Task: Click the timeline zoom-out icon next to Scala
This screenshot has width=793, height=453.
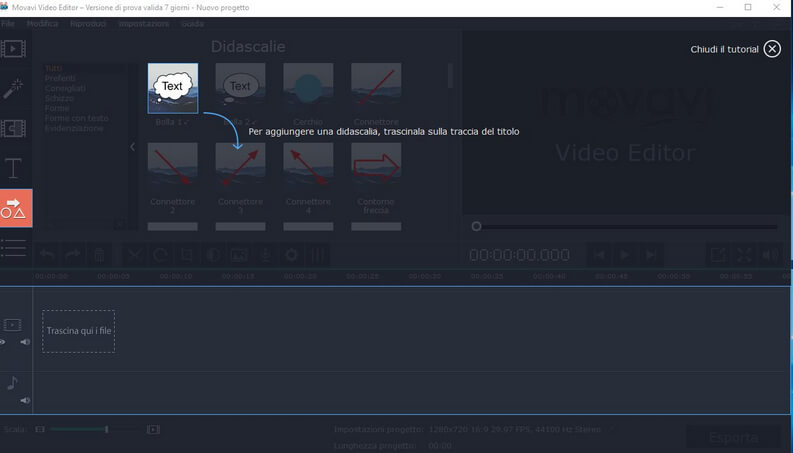Action: coord(40,429)
